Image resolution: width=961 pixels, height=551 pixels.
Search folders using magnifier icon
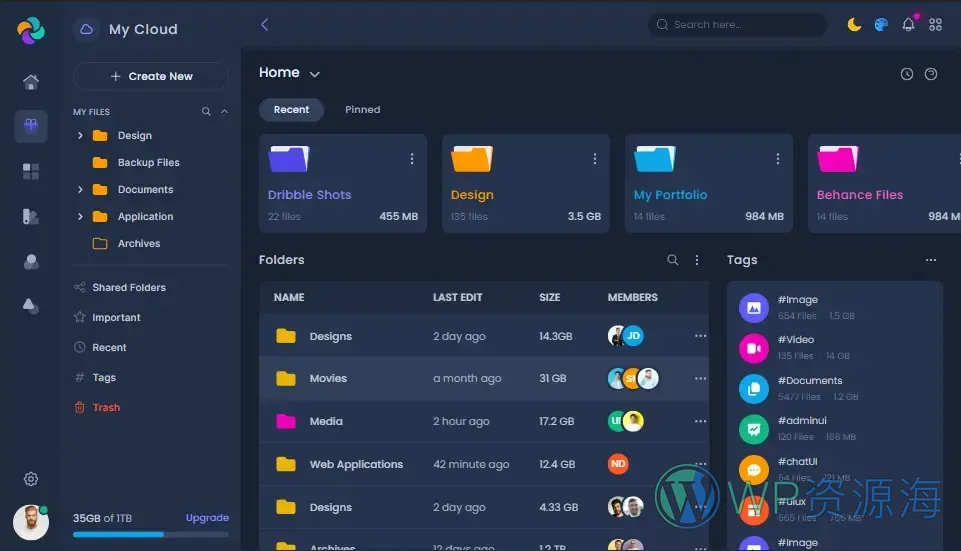[673, 260]
